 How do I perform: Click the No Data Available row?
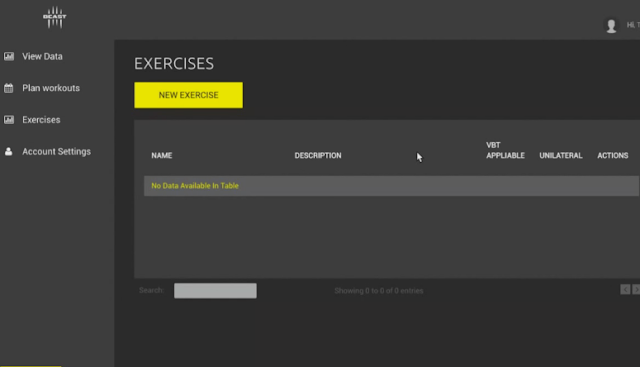tap(391, 186)
